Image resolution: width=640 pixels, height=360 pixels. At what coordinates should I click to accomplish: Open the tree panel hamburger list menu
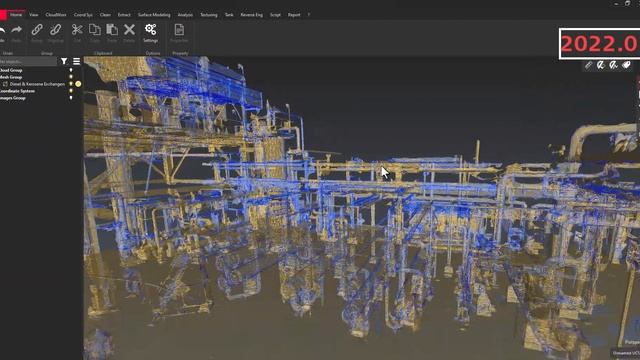point(76,61)
